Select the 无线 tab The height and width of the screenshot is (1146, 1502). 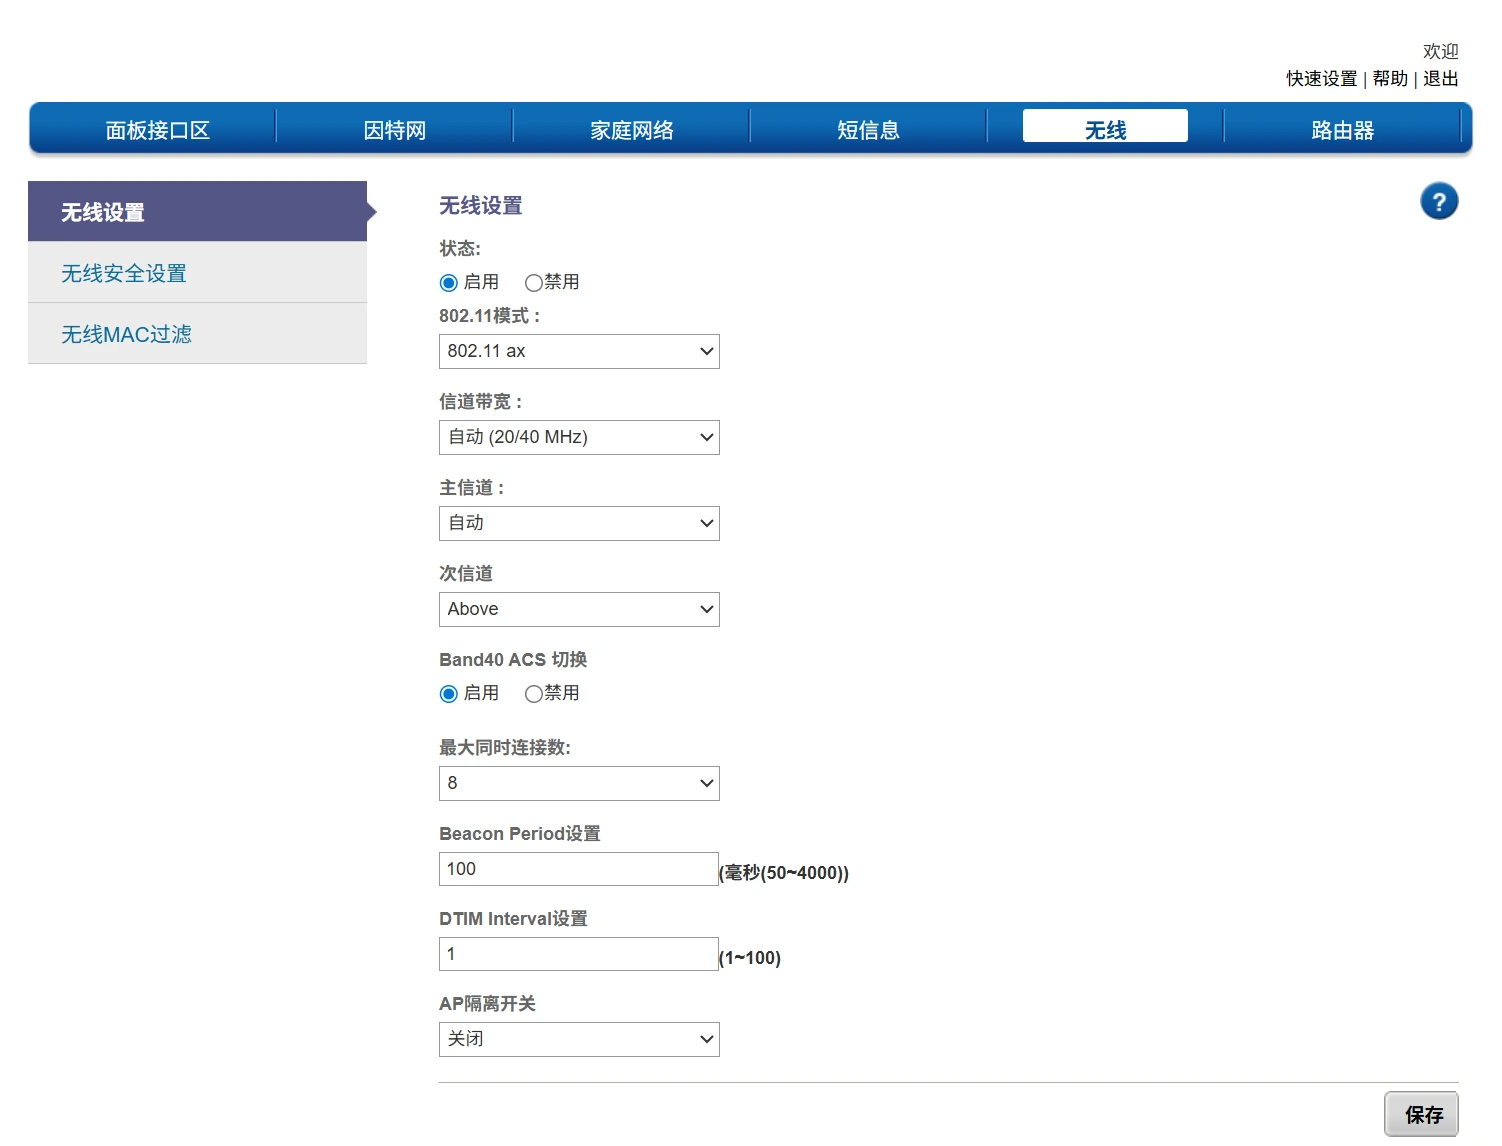(x=1105, y=127)
